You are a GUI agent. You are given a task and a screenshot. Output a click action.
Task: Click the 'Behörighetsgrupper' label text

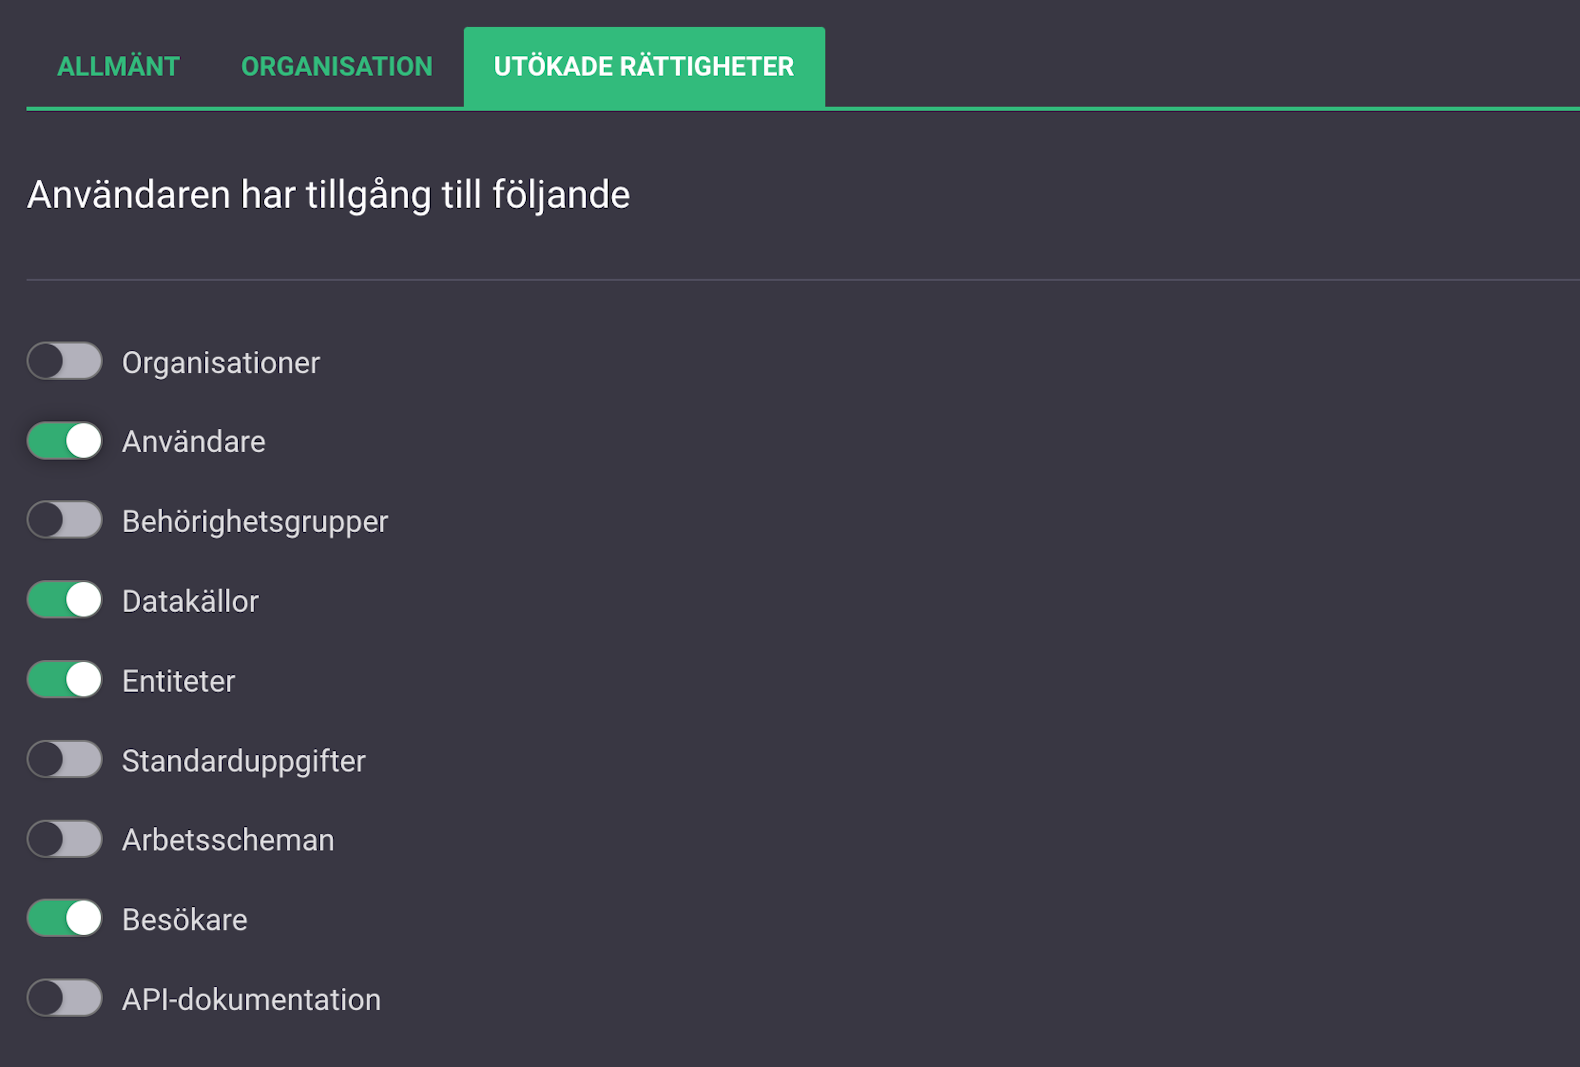(255, 521)
